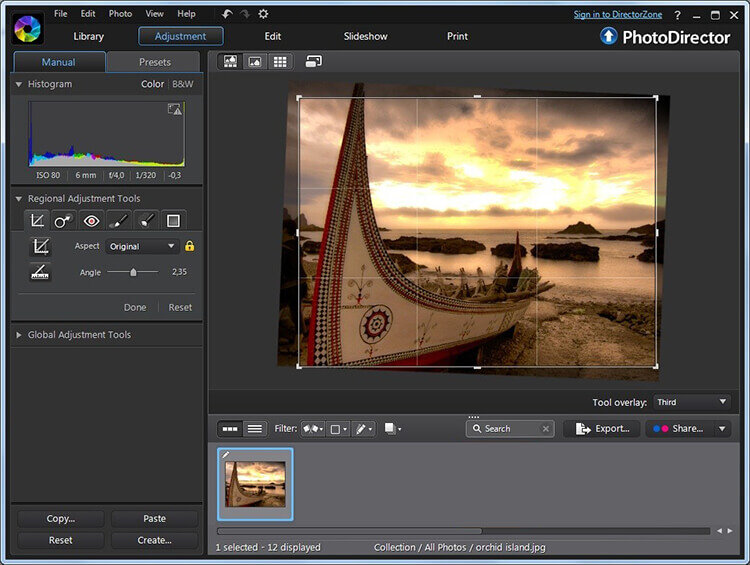Expand the Global Adjustment Tools section

point(79,335)
